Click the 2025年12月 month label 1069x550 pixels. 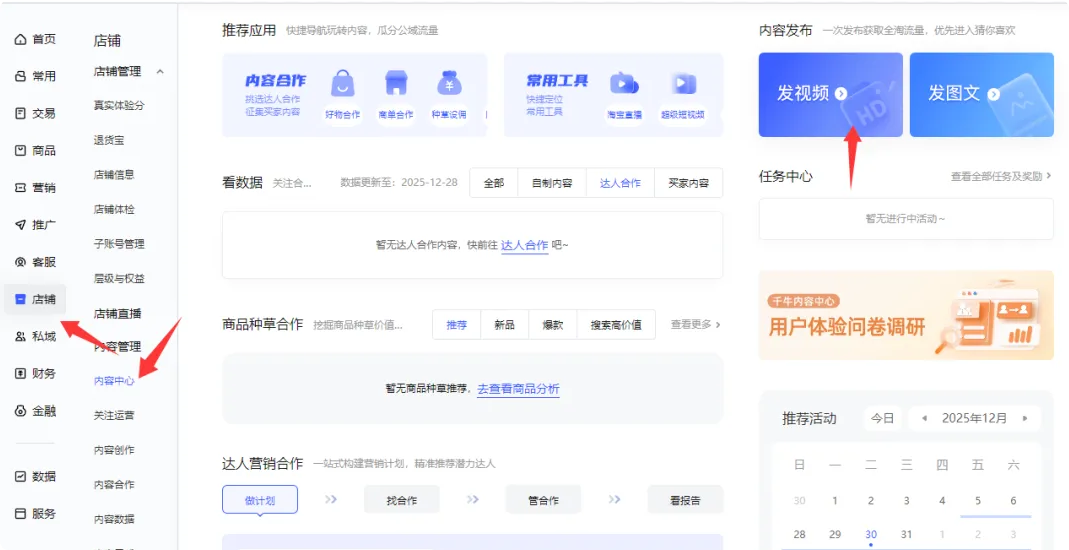(974, 418)
